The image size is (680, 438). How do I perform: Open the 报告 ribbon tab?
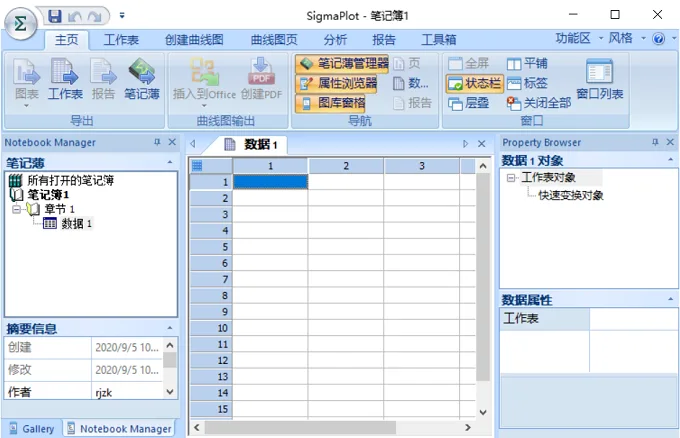pos(384,40)
